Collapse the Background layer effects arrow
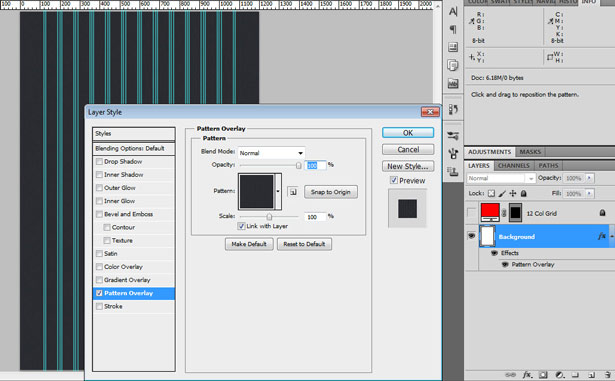Screen dimensions: 615x381 click(611, 236)
